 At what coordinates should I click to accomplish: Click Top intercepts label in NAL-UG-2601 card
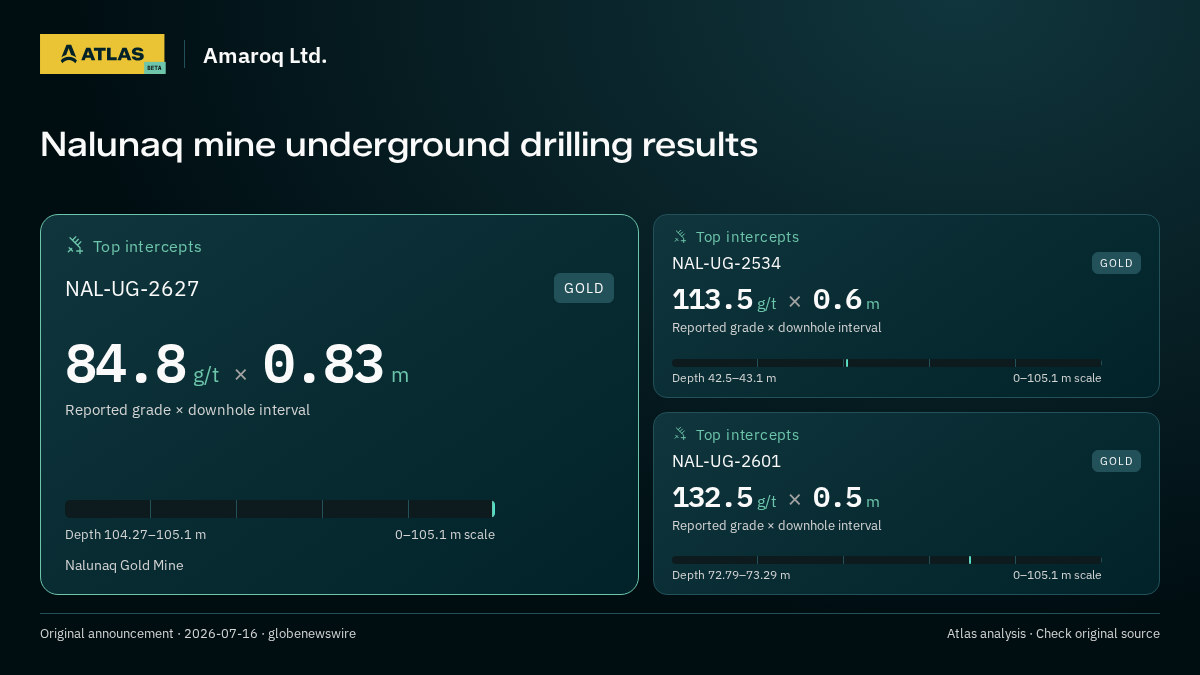747,435
